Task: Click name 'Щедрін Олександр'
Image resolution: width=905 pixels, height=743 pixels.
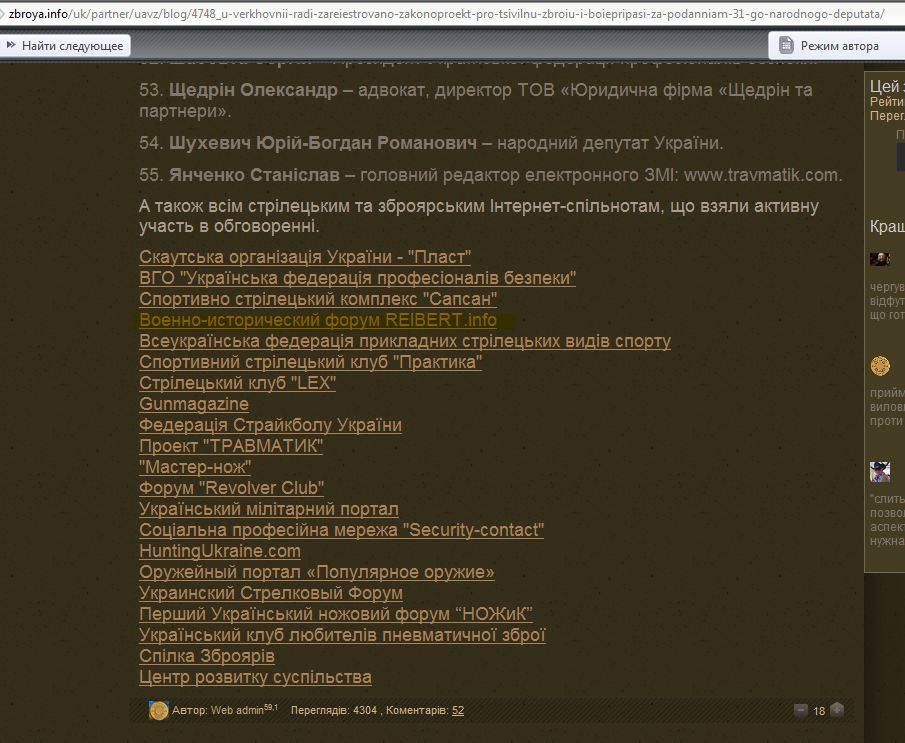Action: click(x=253, y=90)
